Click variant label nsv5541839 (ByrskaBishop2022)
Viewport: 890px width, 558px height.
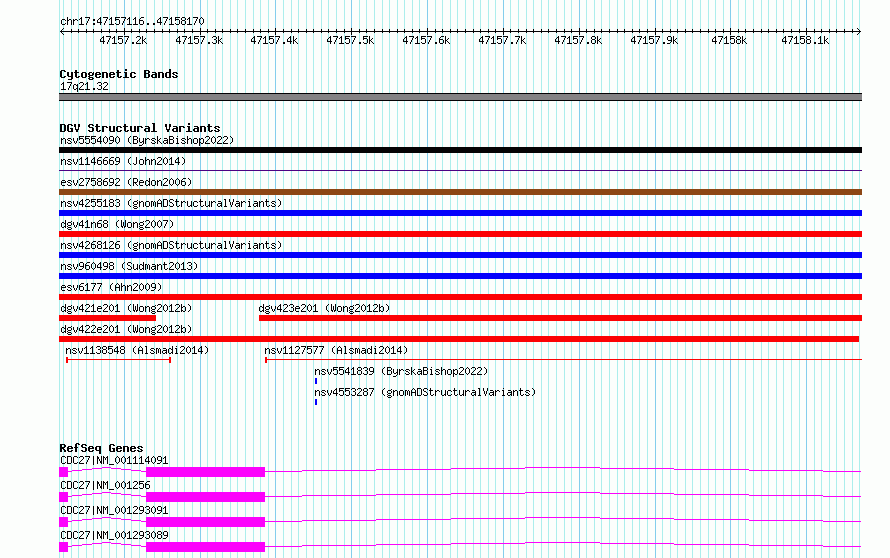(401, 371)
